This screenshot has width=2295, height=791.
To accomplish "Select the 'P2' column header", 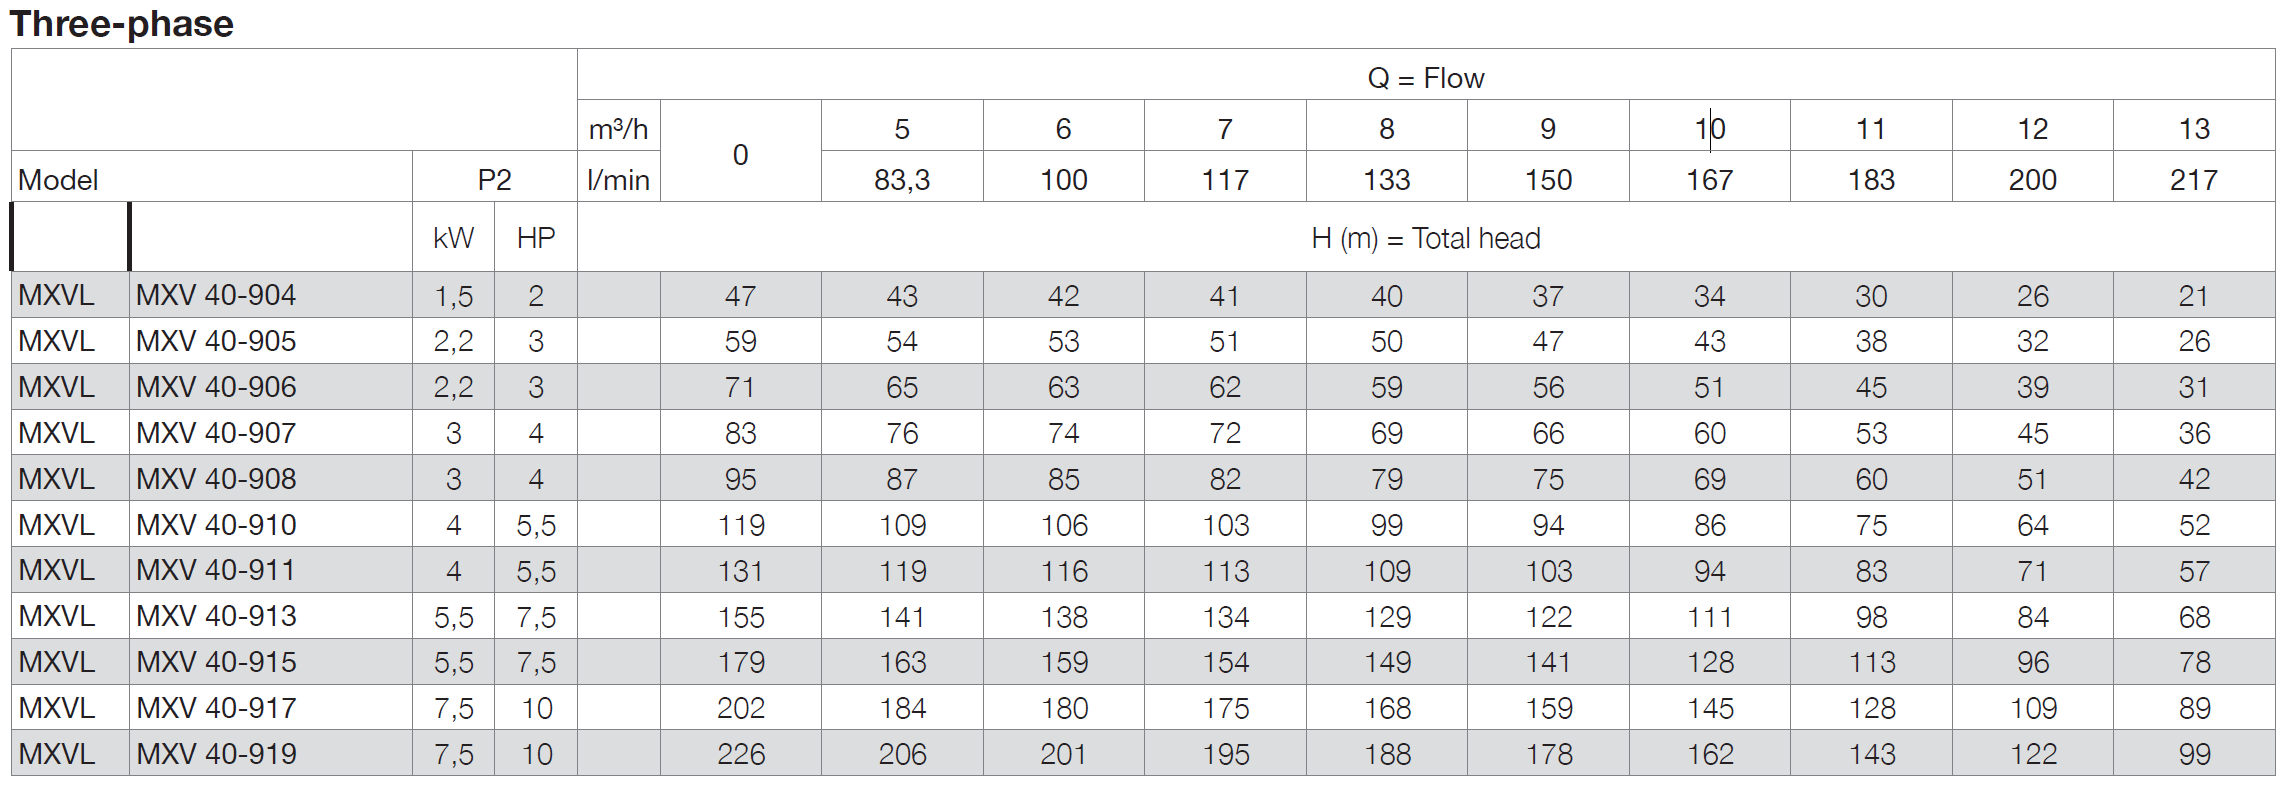I will [494, 180].
